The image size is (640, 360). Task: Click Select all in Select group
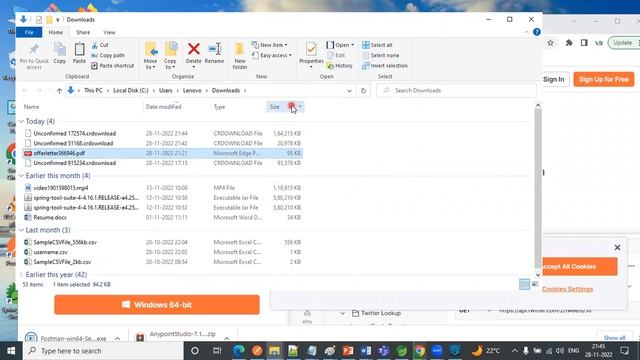[x=377, y=45]
